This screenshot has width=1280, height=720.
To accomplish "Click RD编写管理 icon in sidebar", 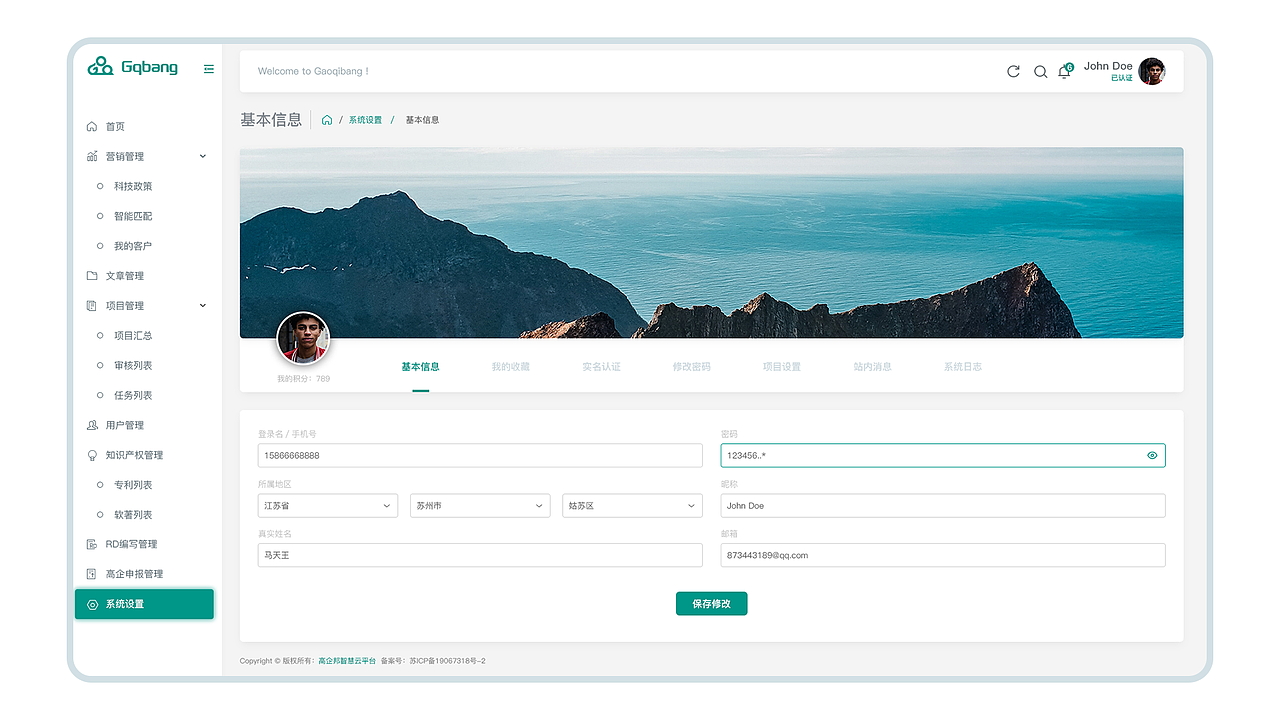I will (92, 544).
